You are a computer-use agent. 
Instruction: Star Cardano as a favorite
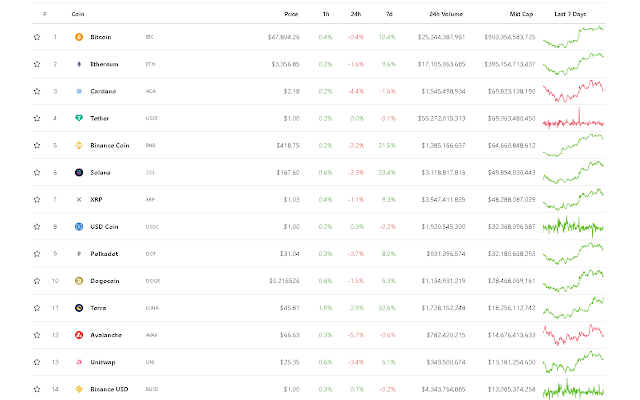[37, 91]
